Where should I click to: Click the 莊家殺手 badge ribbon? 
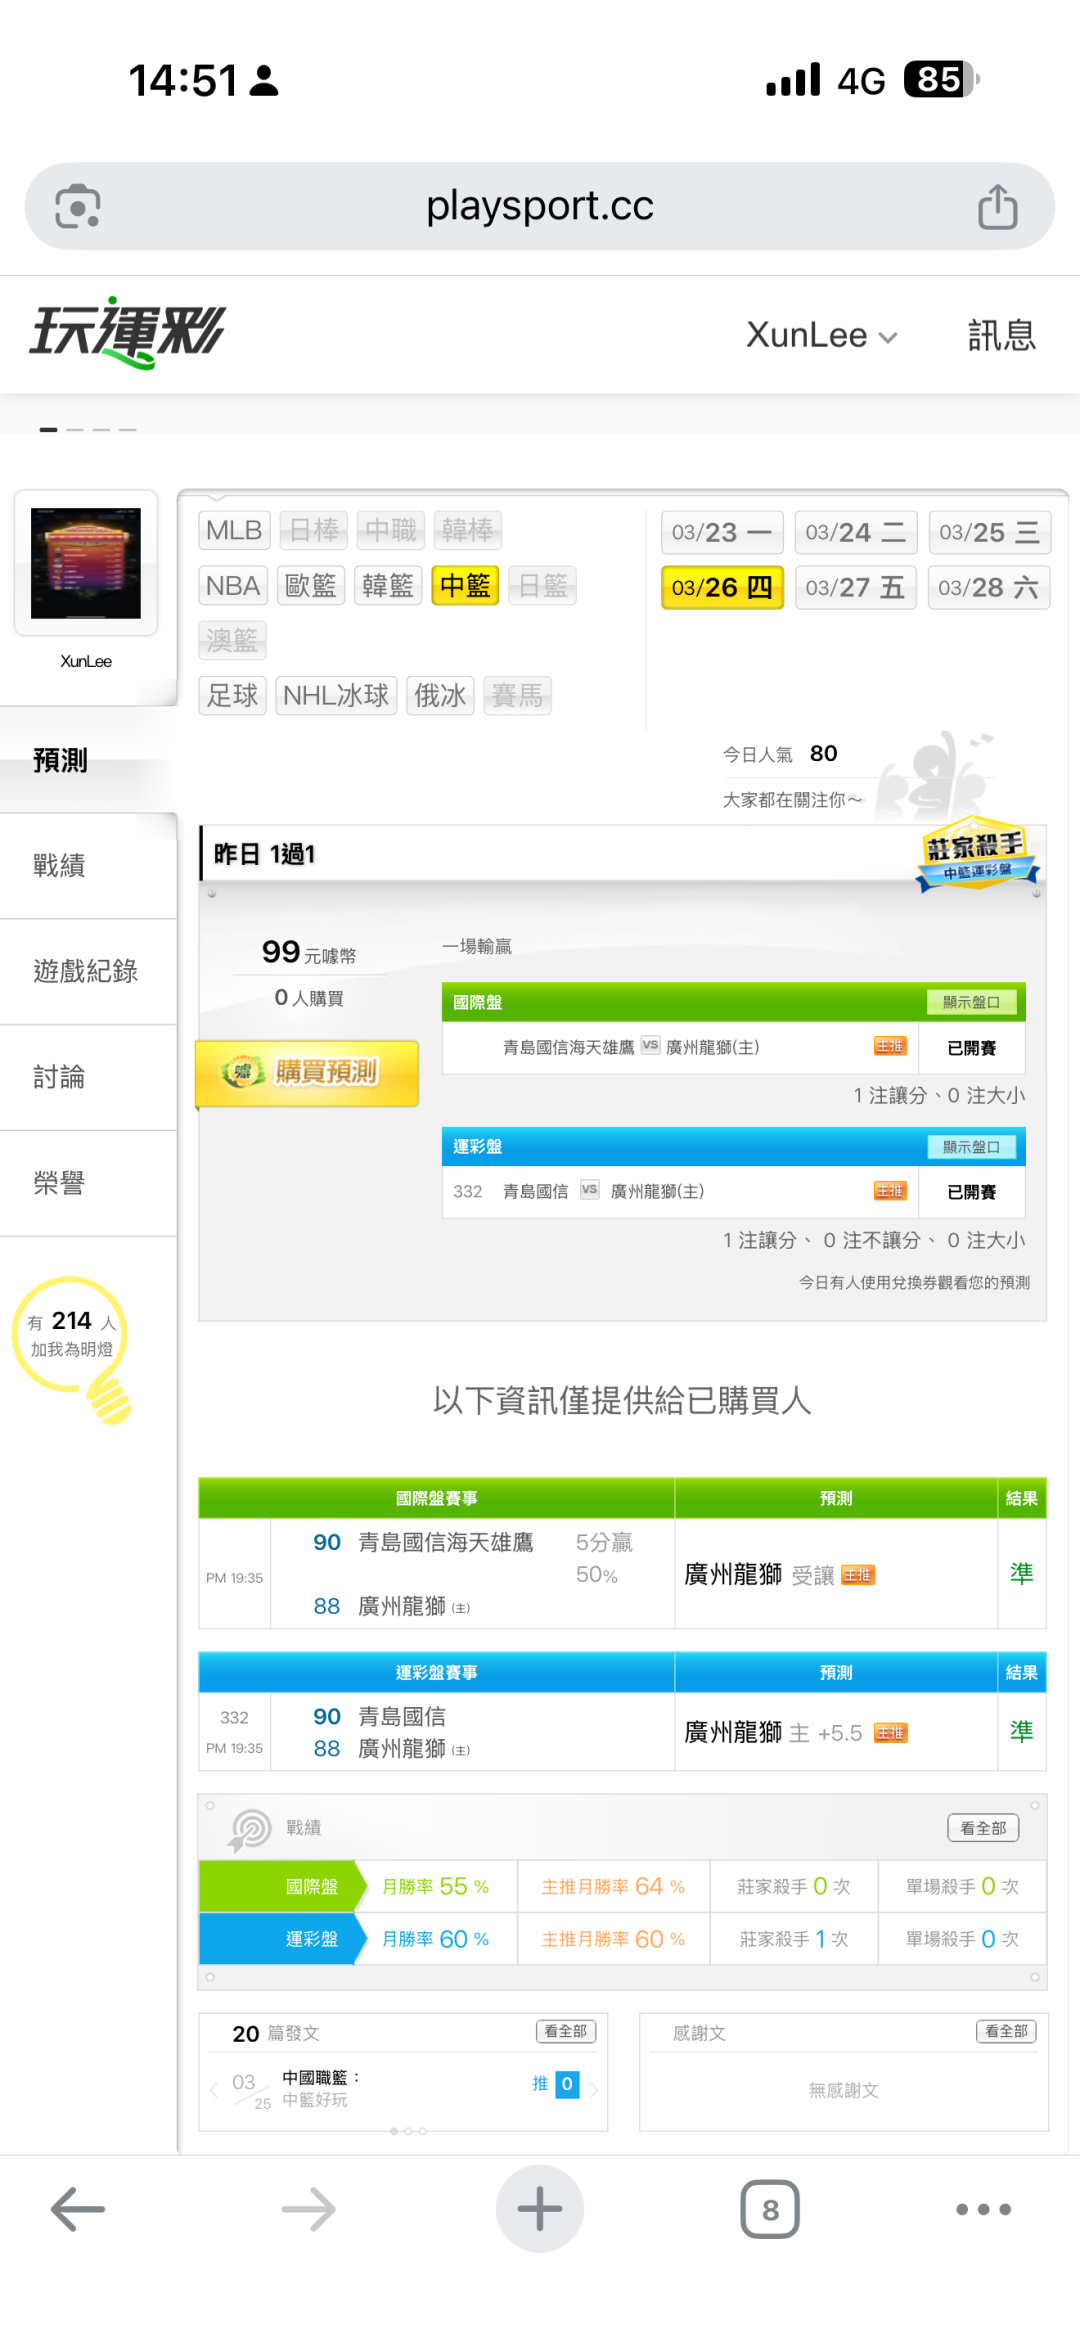[977, 855]
